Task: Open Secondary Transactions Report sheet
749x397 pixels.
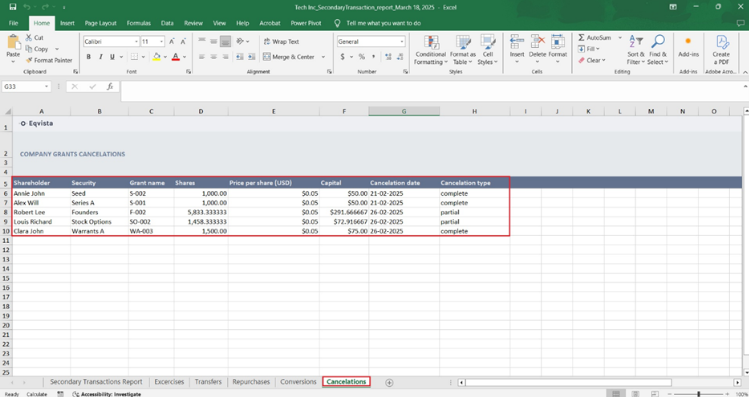Action: click(96, 382)
